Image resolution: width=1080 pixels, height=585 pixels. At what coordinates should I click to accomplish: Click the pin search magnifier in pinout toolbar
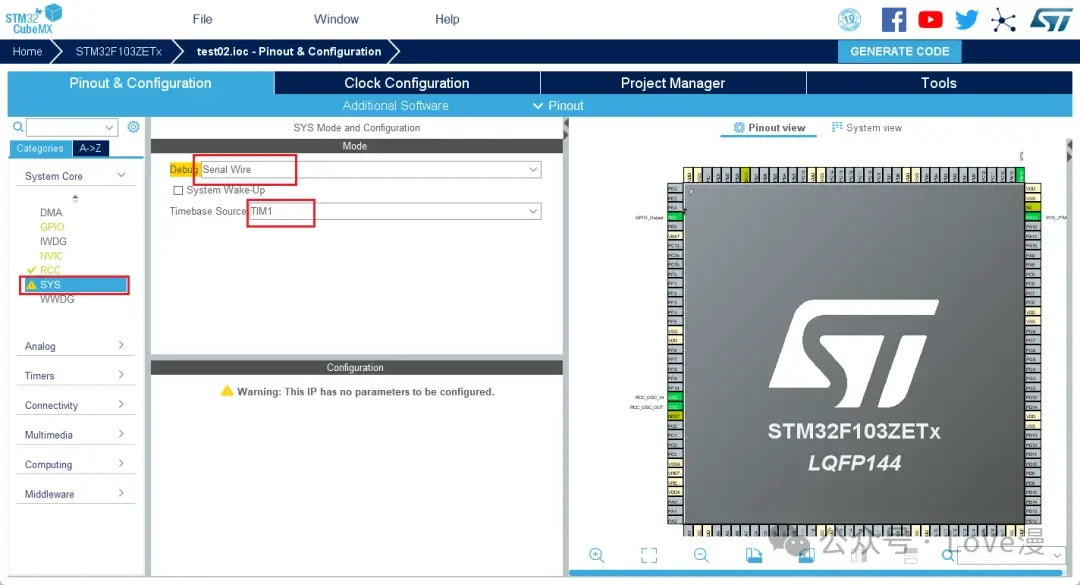pos(948,555)
